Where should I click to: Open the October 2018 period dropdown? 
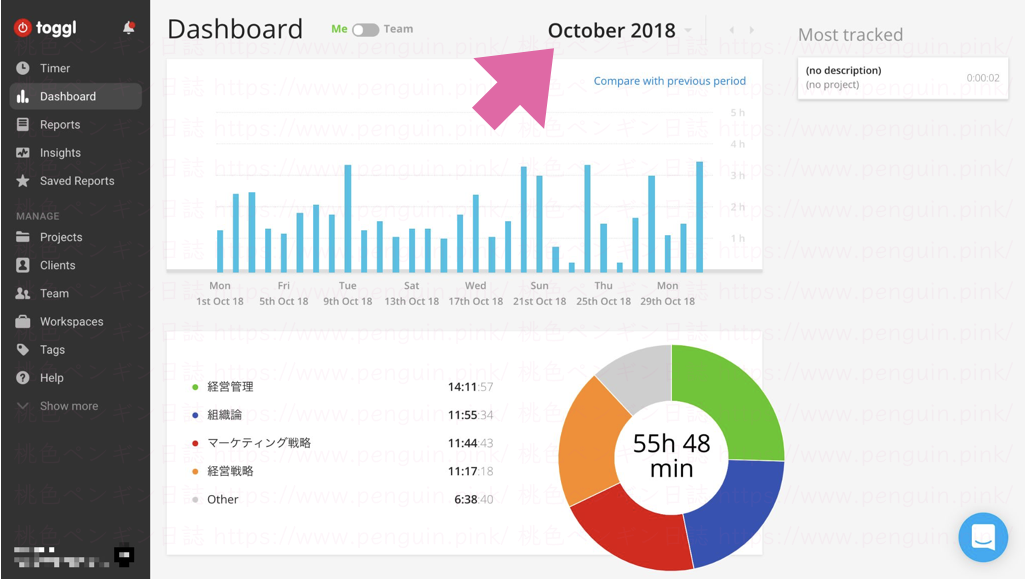click(619, 30)
